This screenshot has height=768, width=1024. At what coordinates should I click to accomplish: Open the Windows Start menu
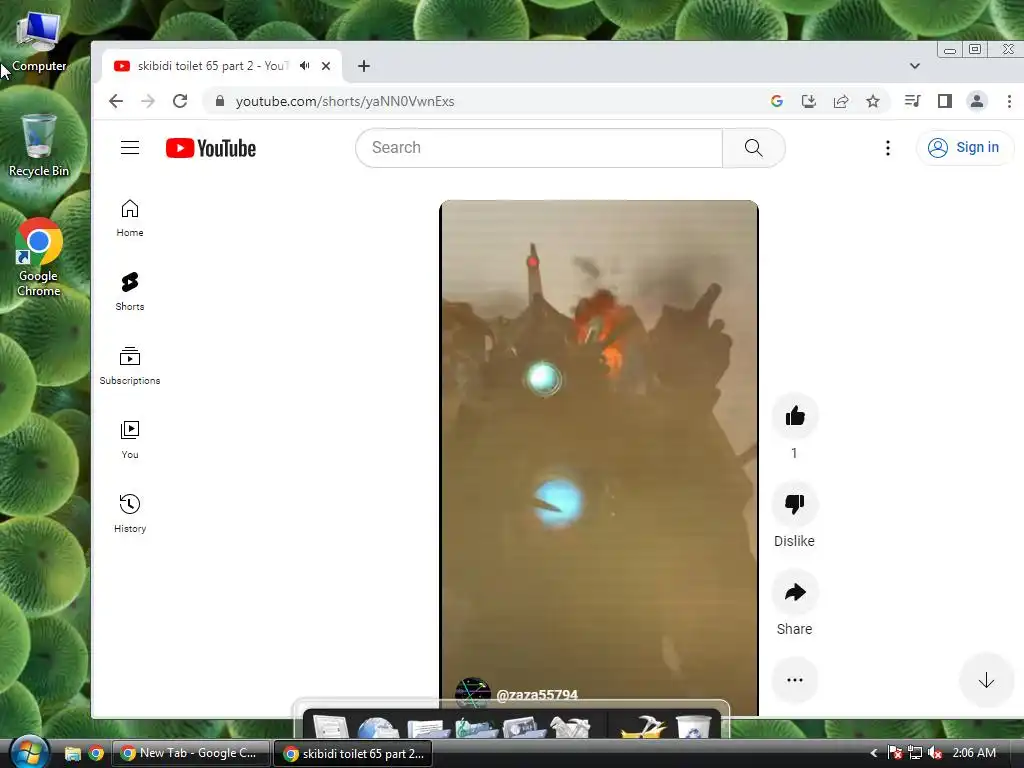tap(28, 752)
